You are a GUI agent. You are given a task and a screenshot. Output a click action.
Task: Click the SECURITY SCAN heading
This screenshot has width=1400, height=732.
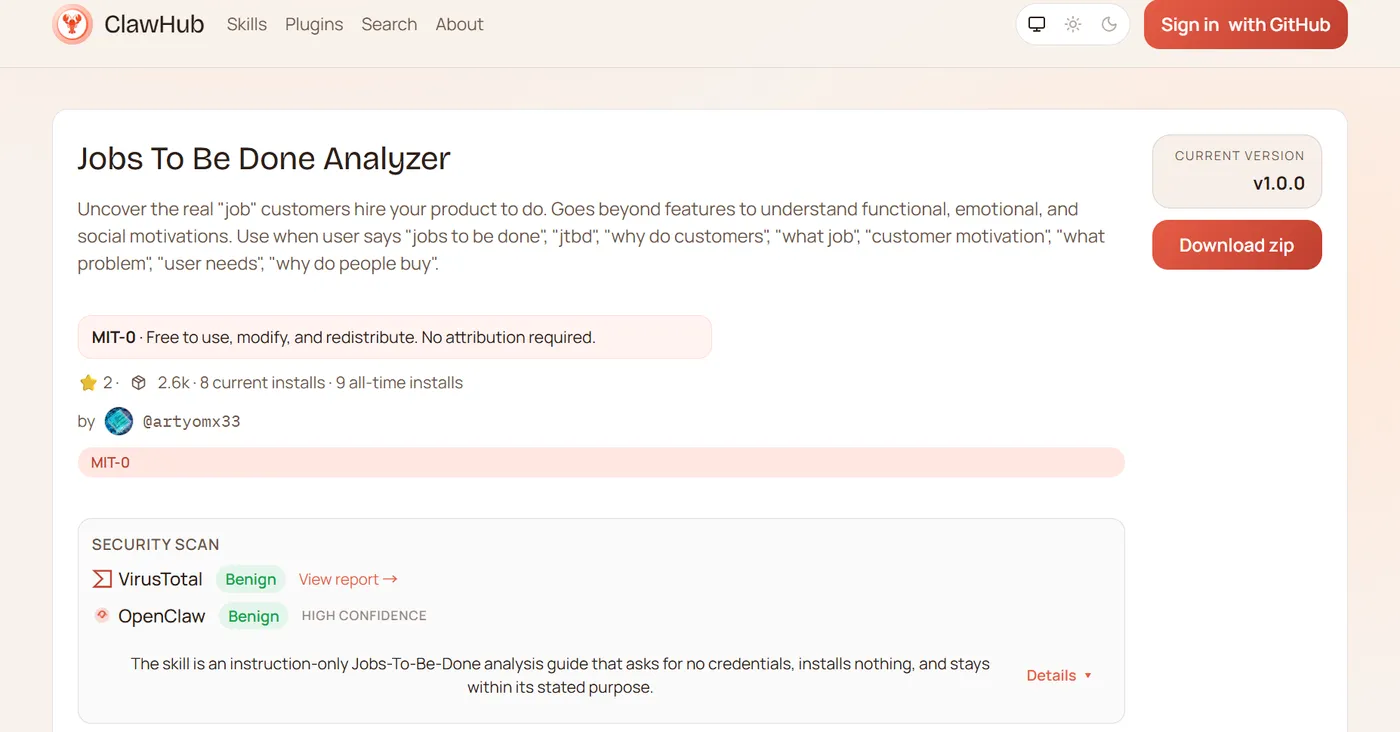click(x=156, y=545)
